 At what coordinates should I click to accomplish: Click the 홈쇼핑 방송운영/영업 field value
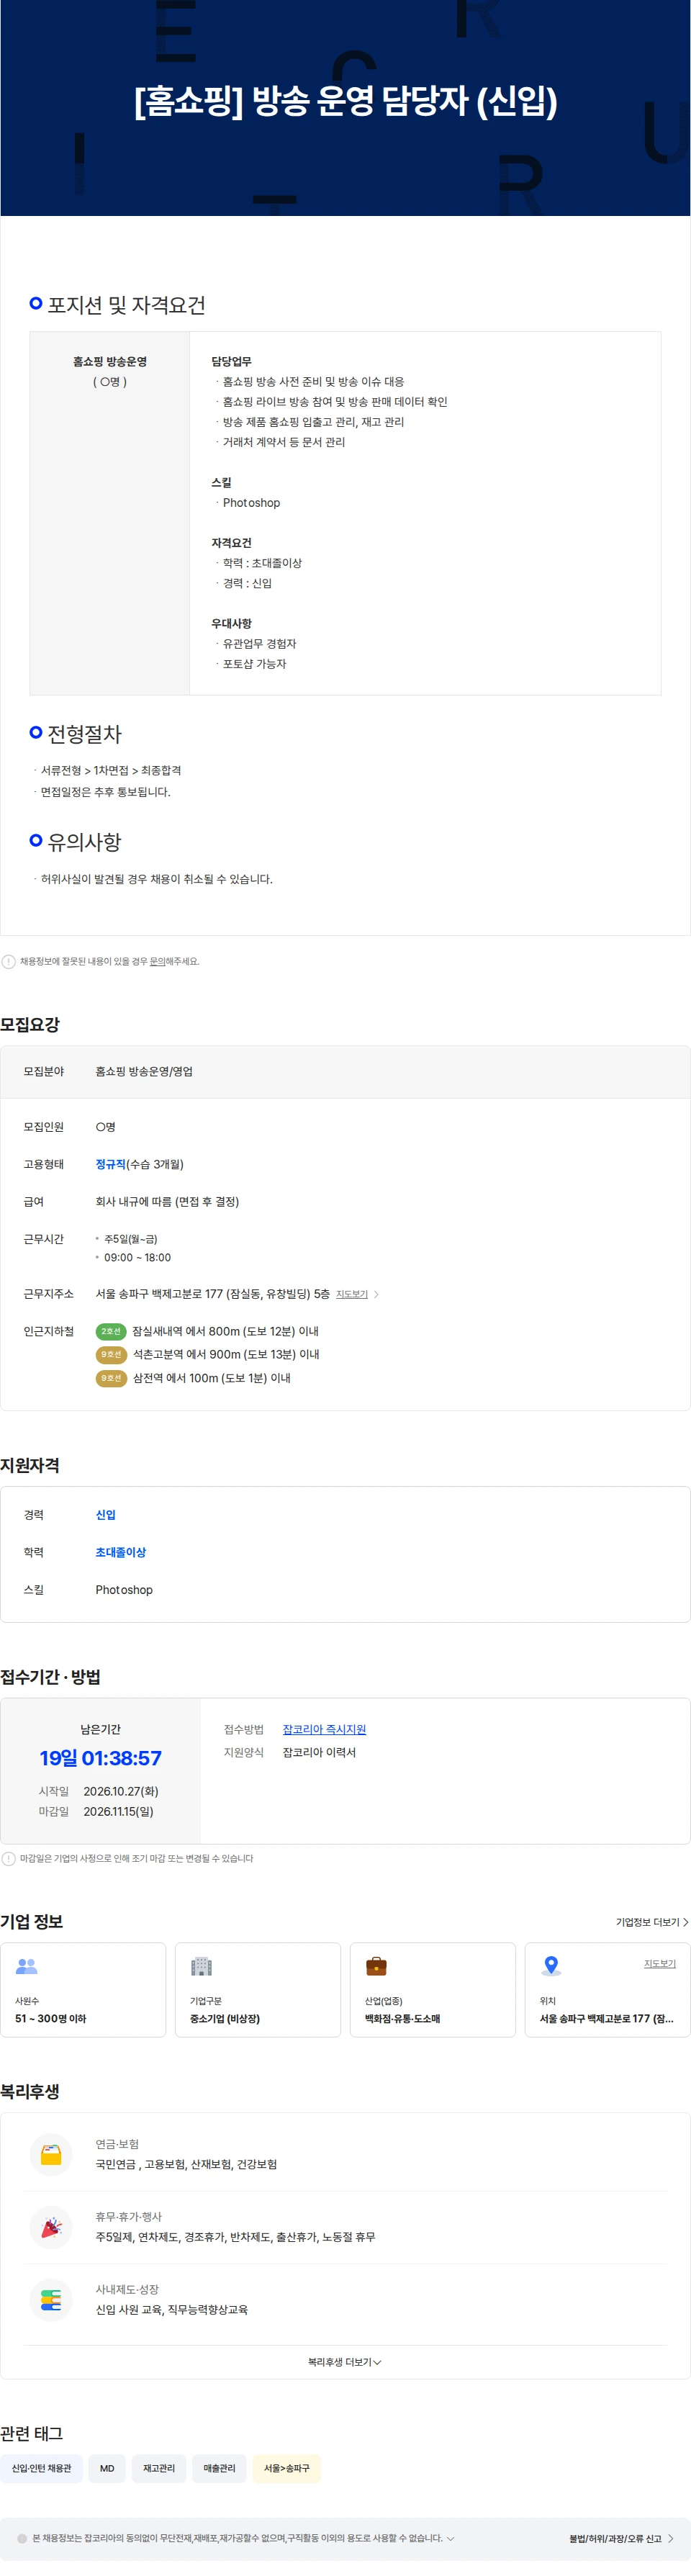[x=144, y=1071]
